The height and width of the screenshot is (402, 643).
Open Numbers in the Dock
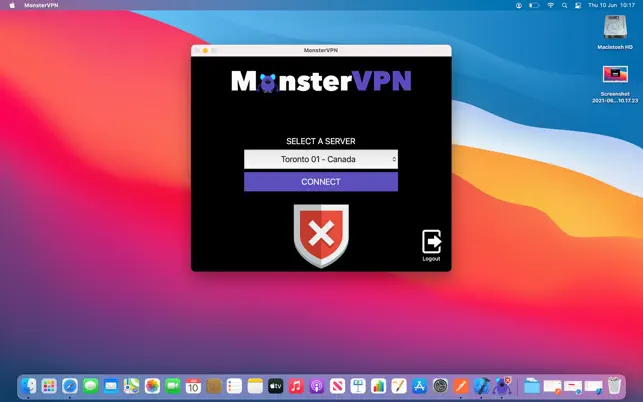(x=379, y=386)
